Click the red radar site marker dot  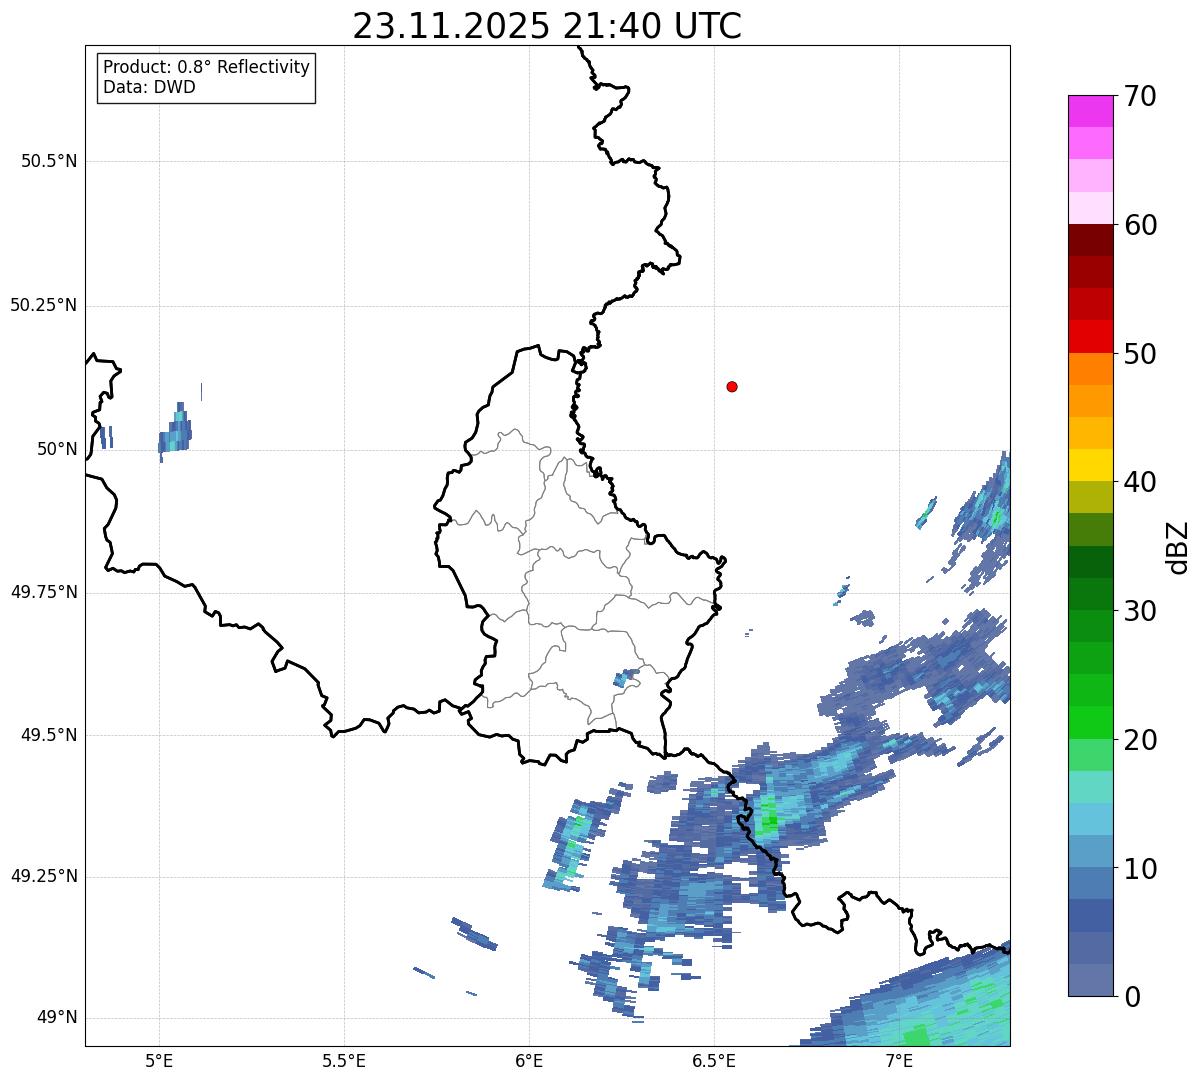point(732,386)
